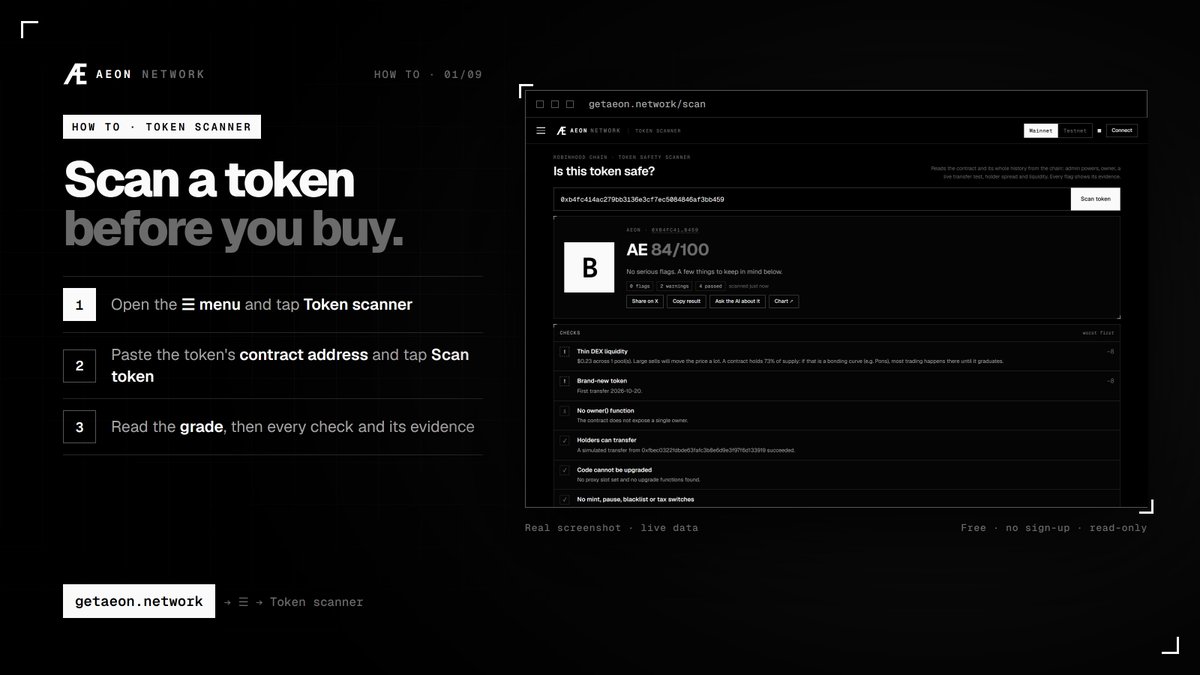Click the Copy result button
Viewport: 1200px width, 675px height.
point(686,301)
